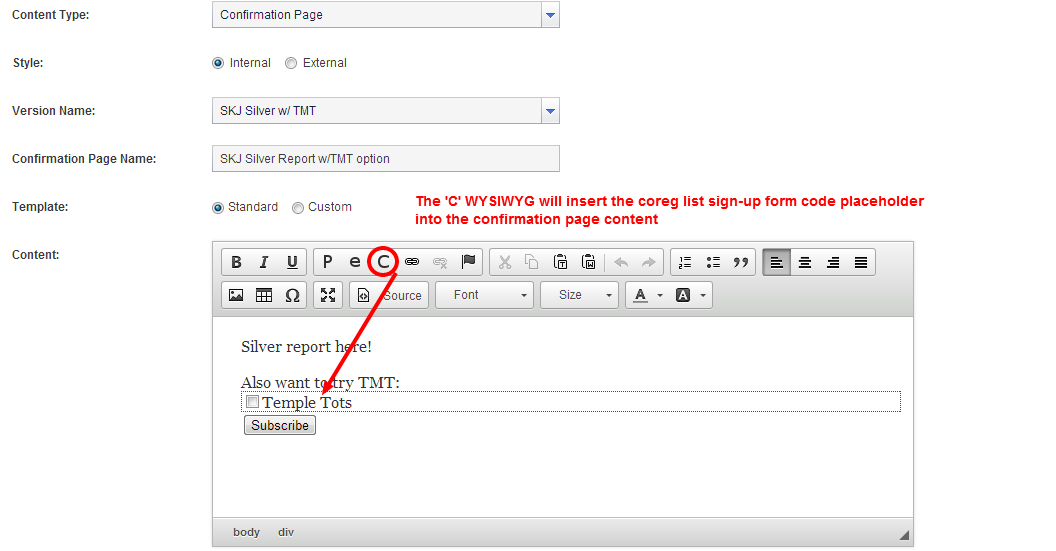Viewport: 1056px width, 551px height.
Task: Select 'body' in the elements path
Action: tap(246, 532)
